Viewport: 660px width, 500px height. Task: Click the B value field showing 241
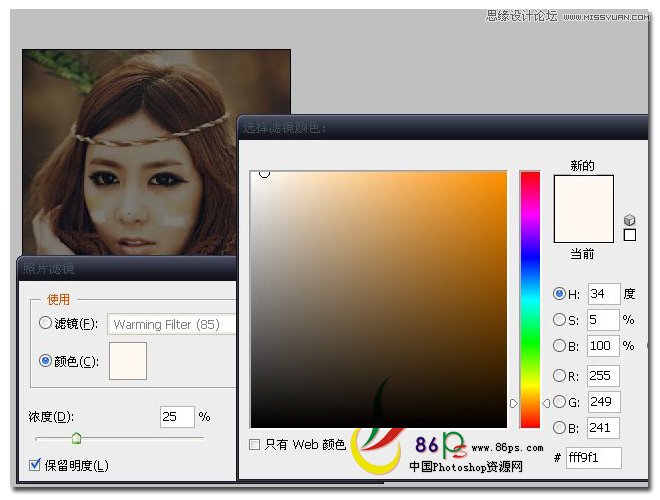coord(603,428)
